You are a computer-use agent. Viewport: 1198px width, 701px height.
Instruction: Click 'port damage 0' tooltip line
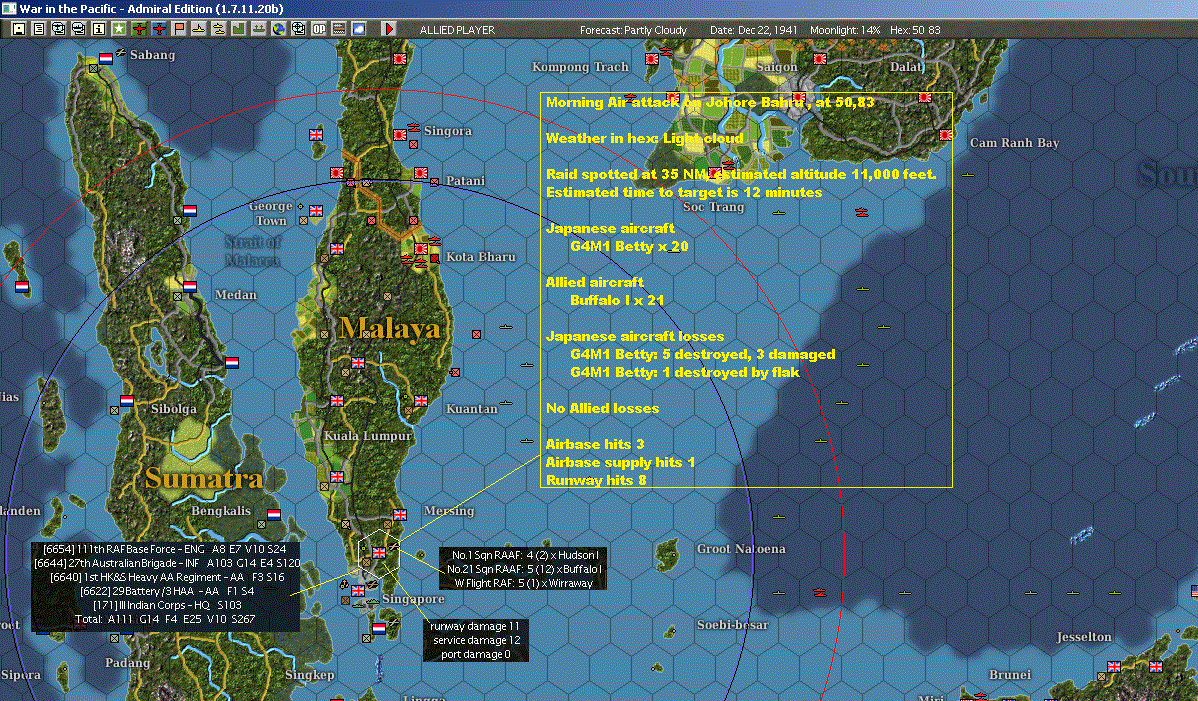tap(475, 654)
